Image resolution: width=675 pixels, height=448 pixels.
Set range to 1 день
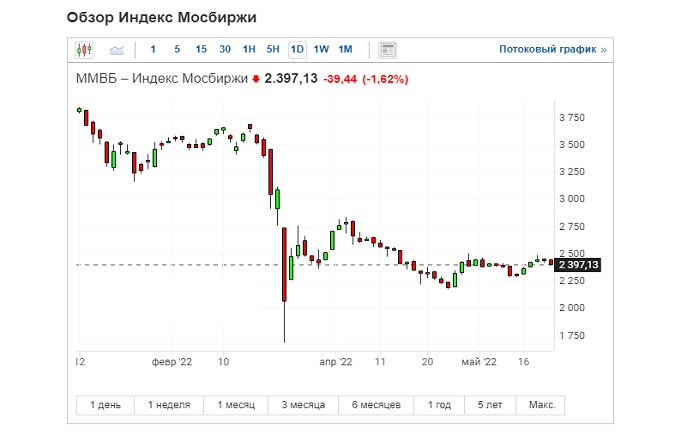click(x=105, y=405)
